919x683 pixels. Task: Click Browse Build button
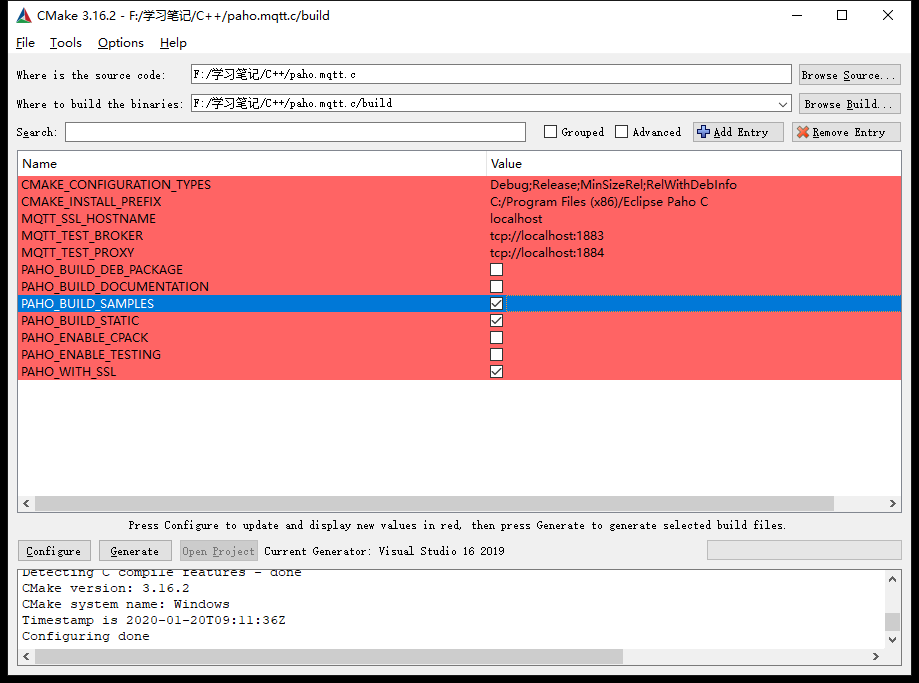[849, 104]
